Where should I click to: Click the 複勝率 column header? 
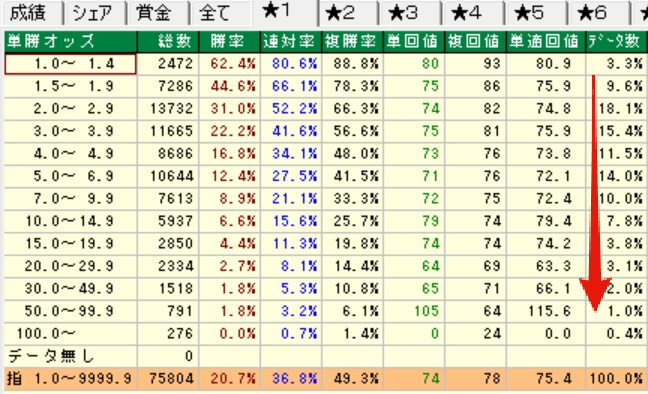353,41
